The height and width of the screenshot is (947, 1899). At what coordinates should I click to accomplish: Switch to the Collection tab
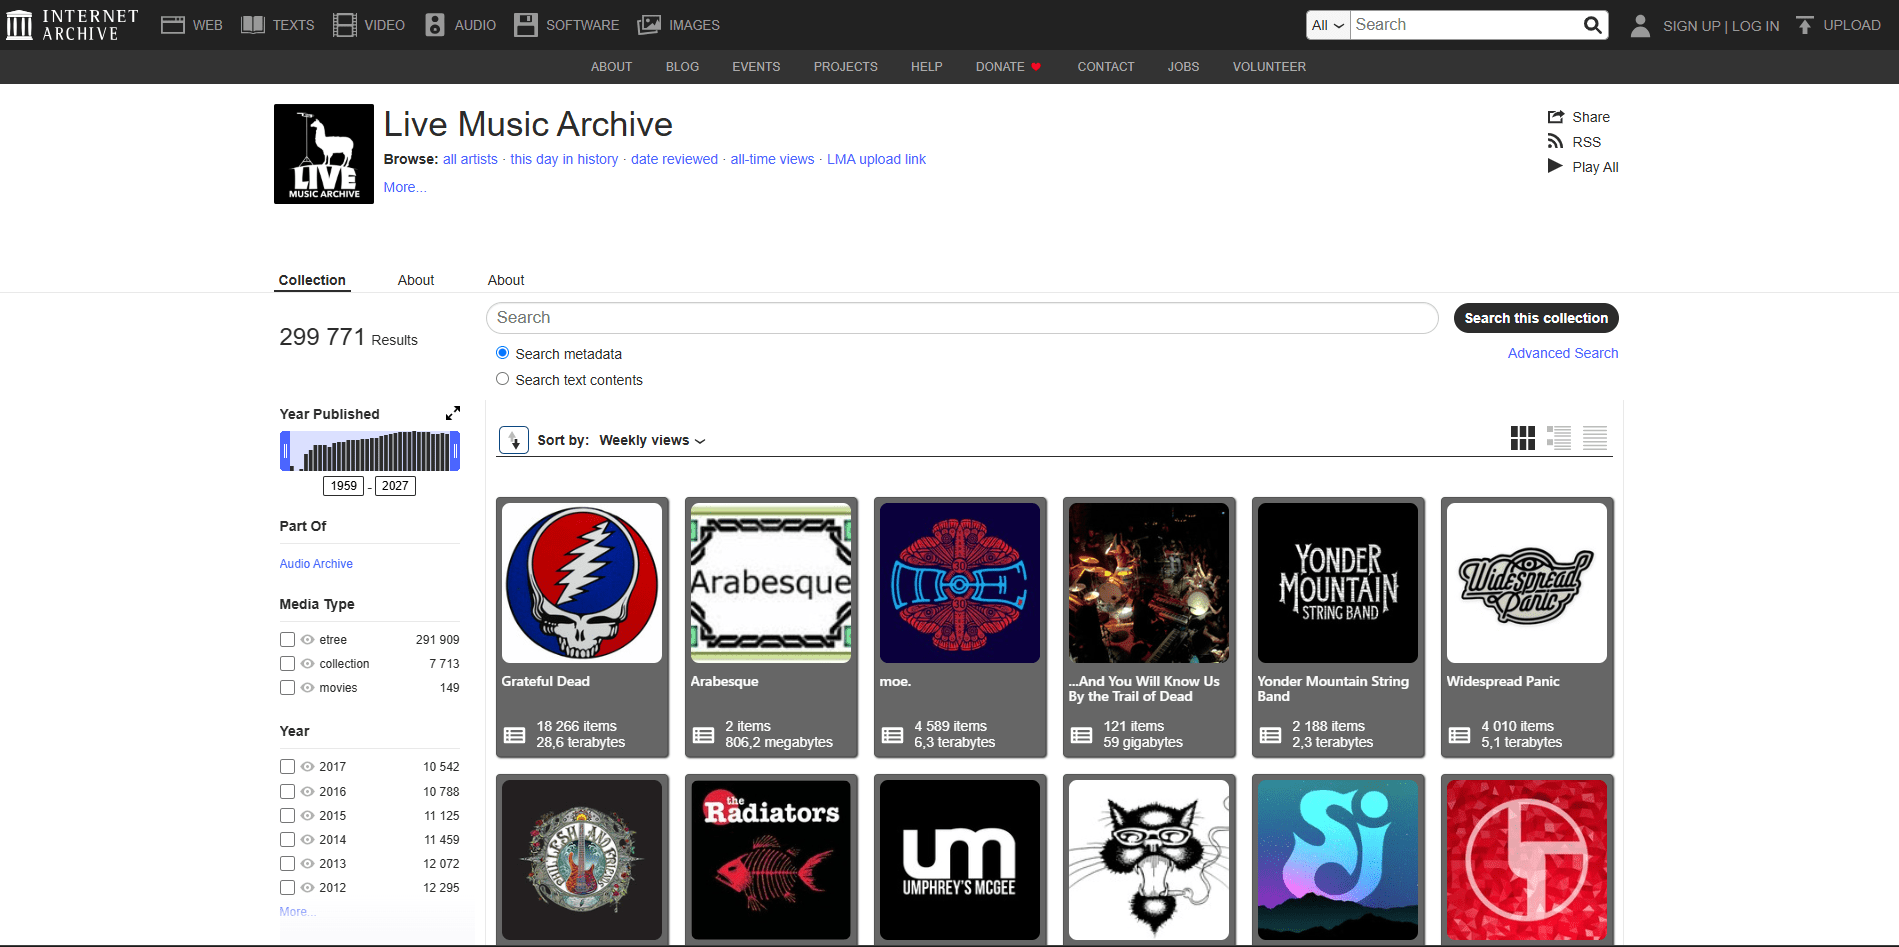[312, 280]
